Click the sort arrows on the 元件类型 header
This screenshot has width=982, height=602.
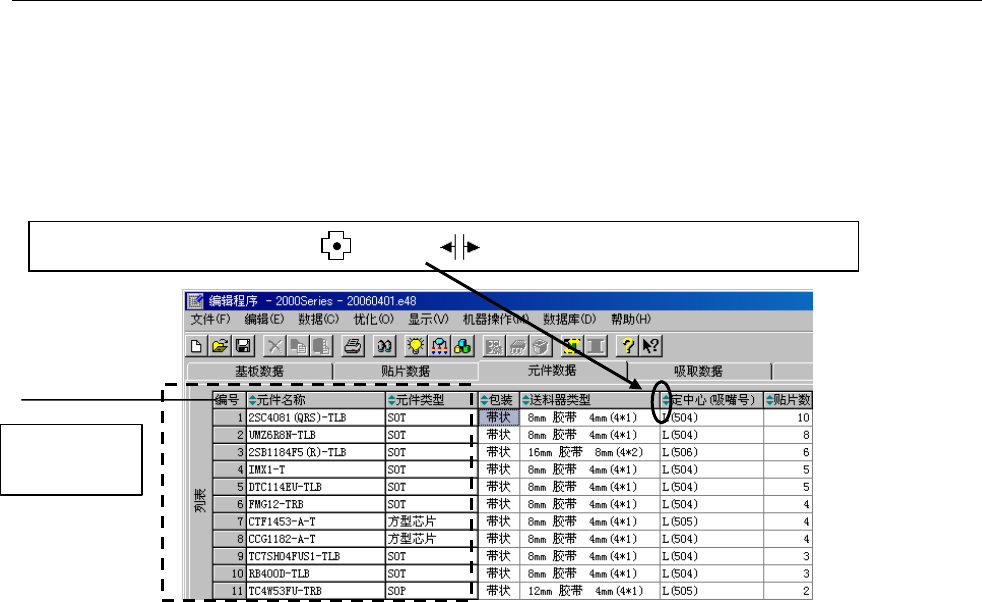[x=391, y=400]
